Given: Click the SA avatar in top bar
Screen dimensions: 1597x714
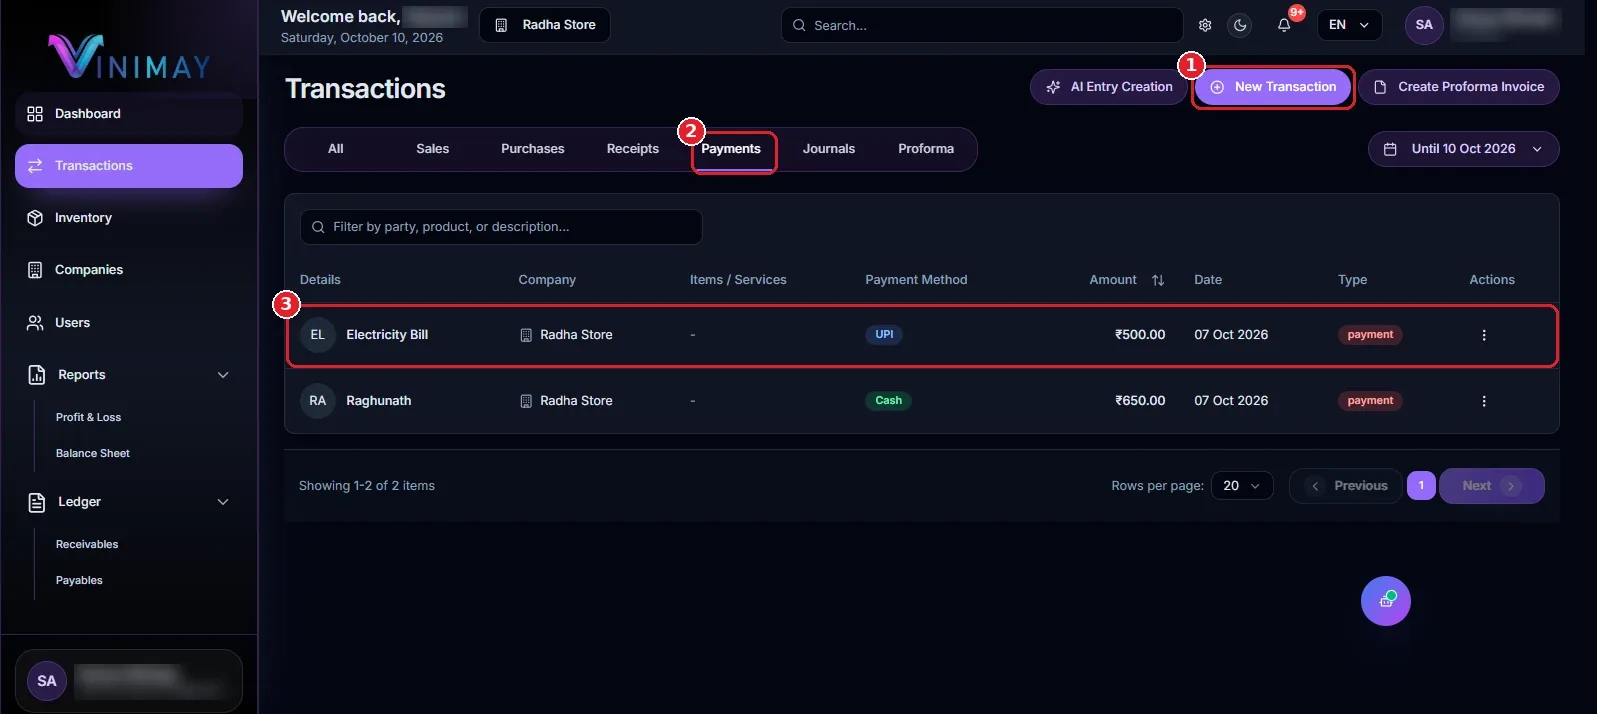Looking at the screenshot, I should coord(1424,25).
